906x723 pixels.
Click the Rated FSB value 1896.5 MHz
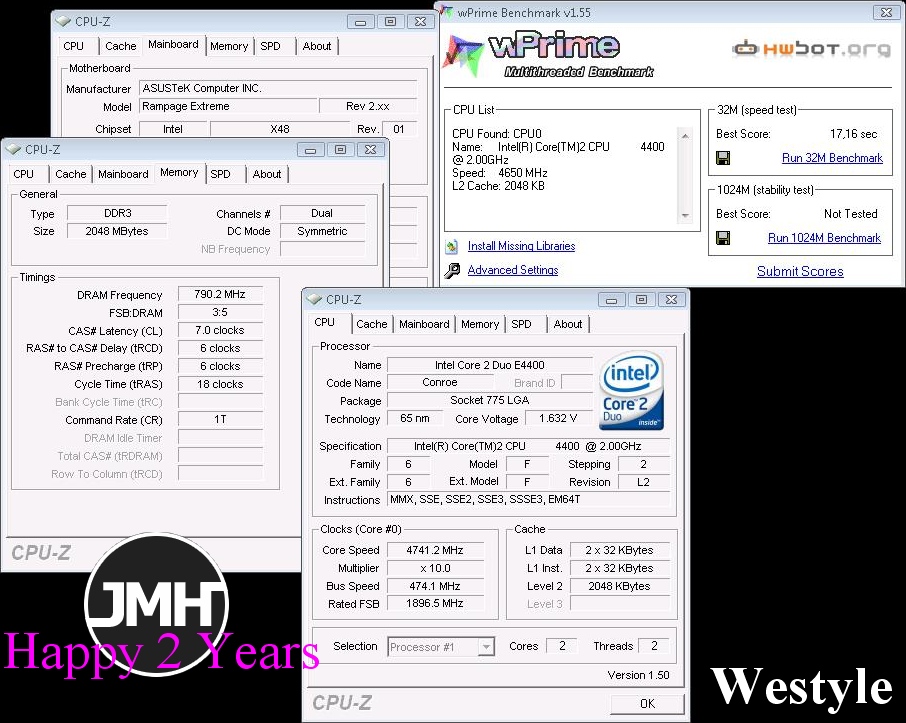coord(435,603)
